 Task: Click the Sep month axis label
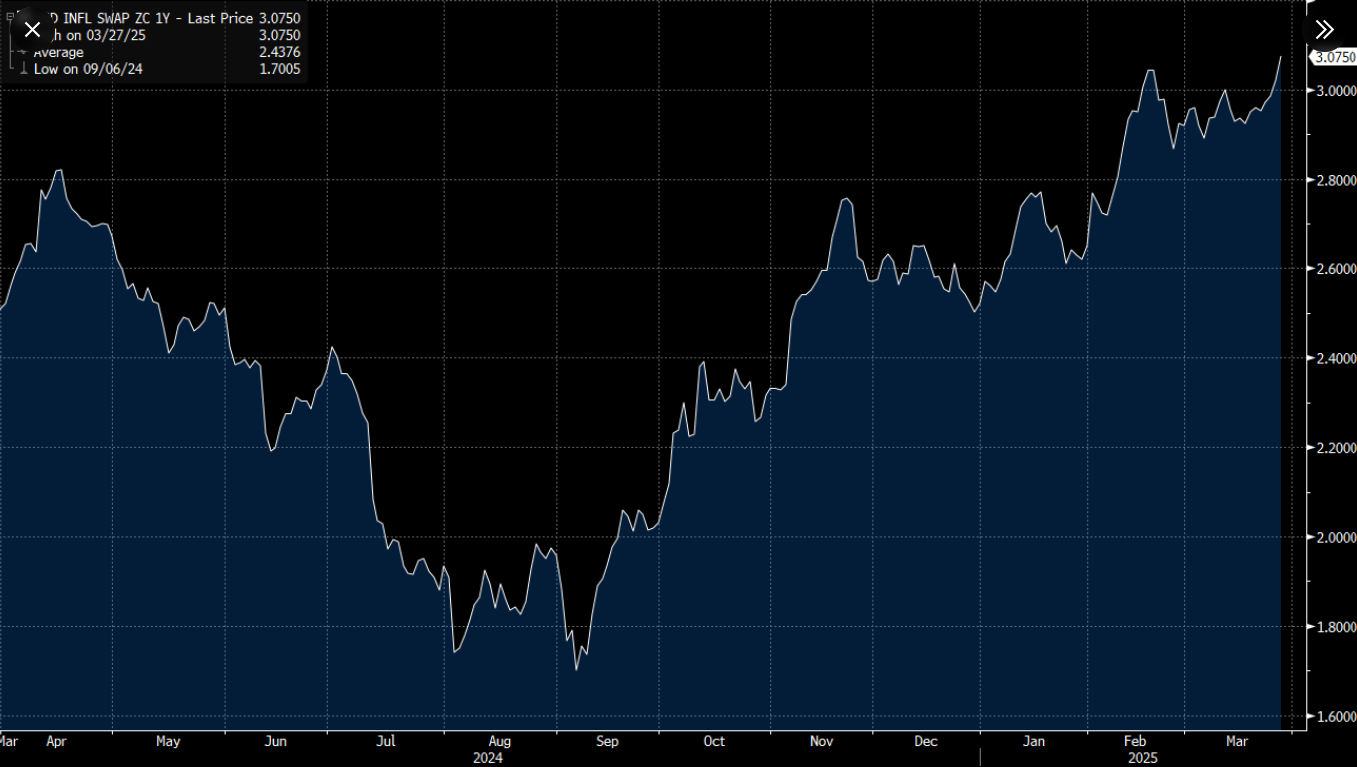coord(607,741)
